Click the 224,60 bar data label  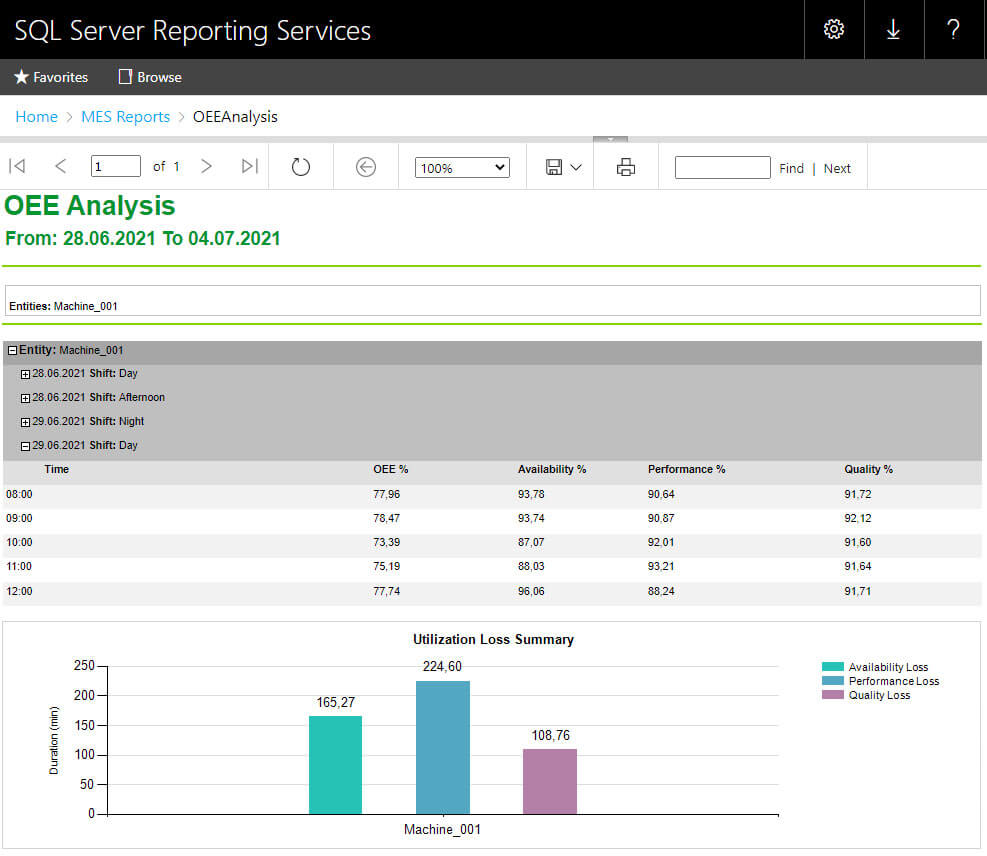click(442, 667)
